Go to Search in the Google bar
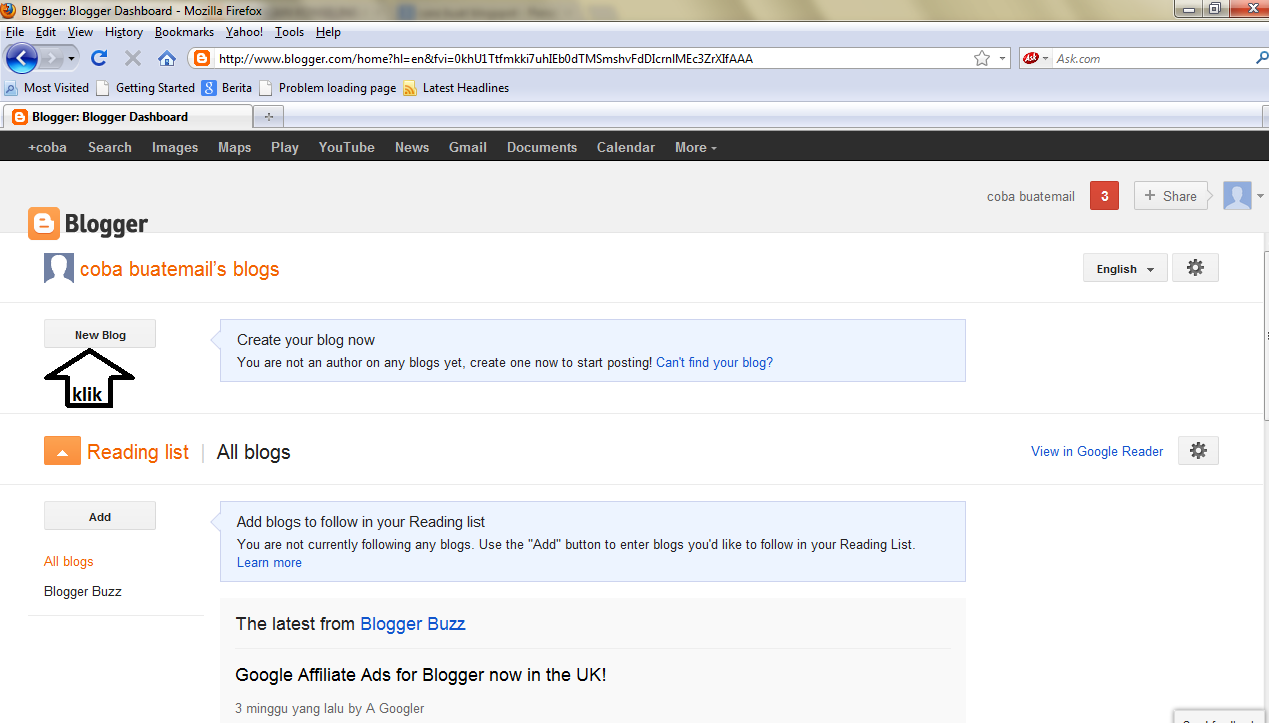Viewport: 1269px width, 723px height. 110,147
